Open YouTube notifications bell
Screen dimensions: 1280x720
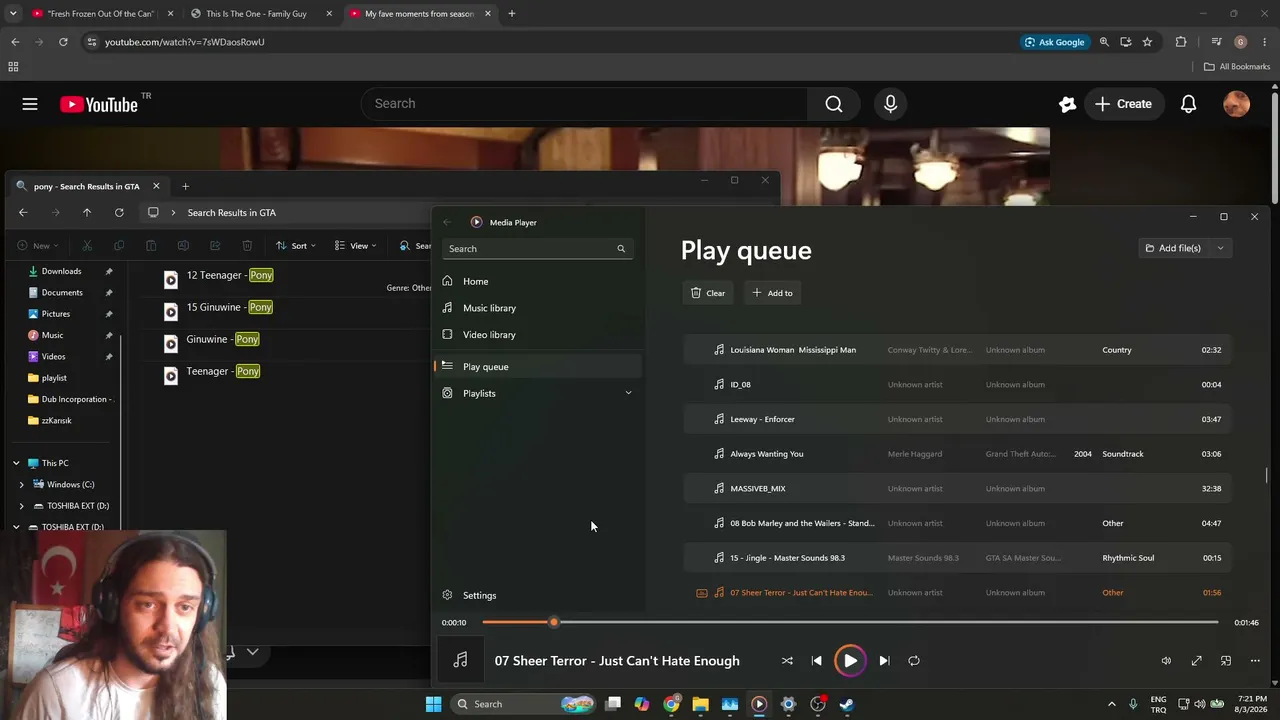[x=1188, y=104]
